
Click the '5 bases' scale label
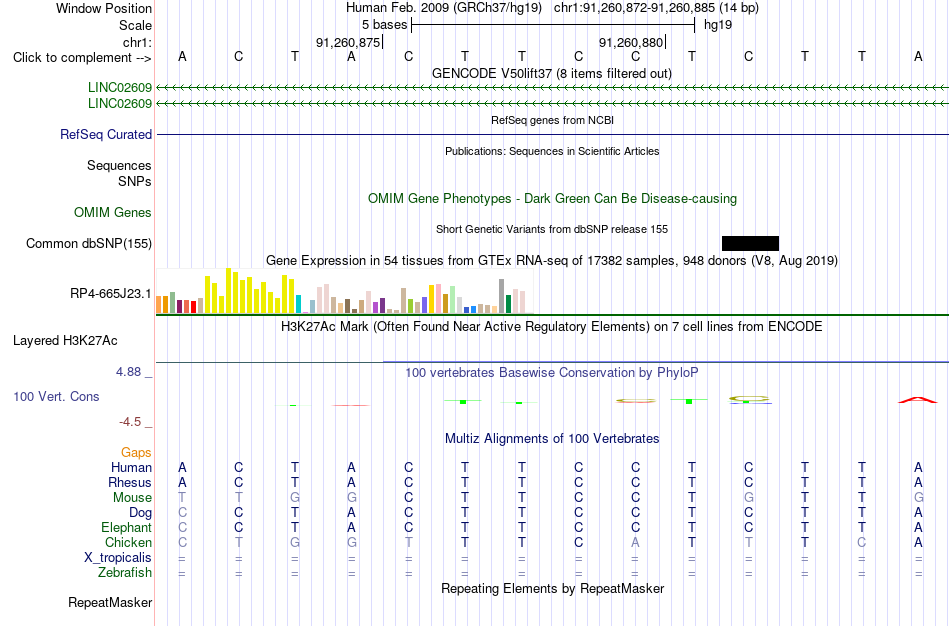[x=385, y=25]
